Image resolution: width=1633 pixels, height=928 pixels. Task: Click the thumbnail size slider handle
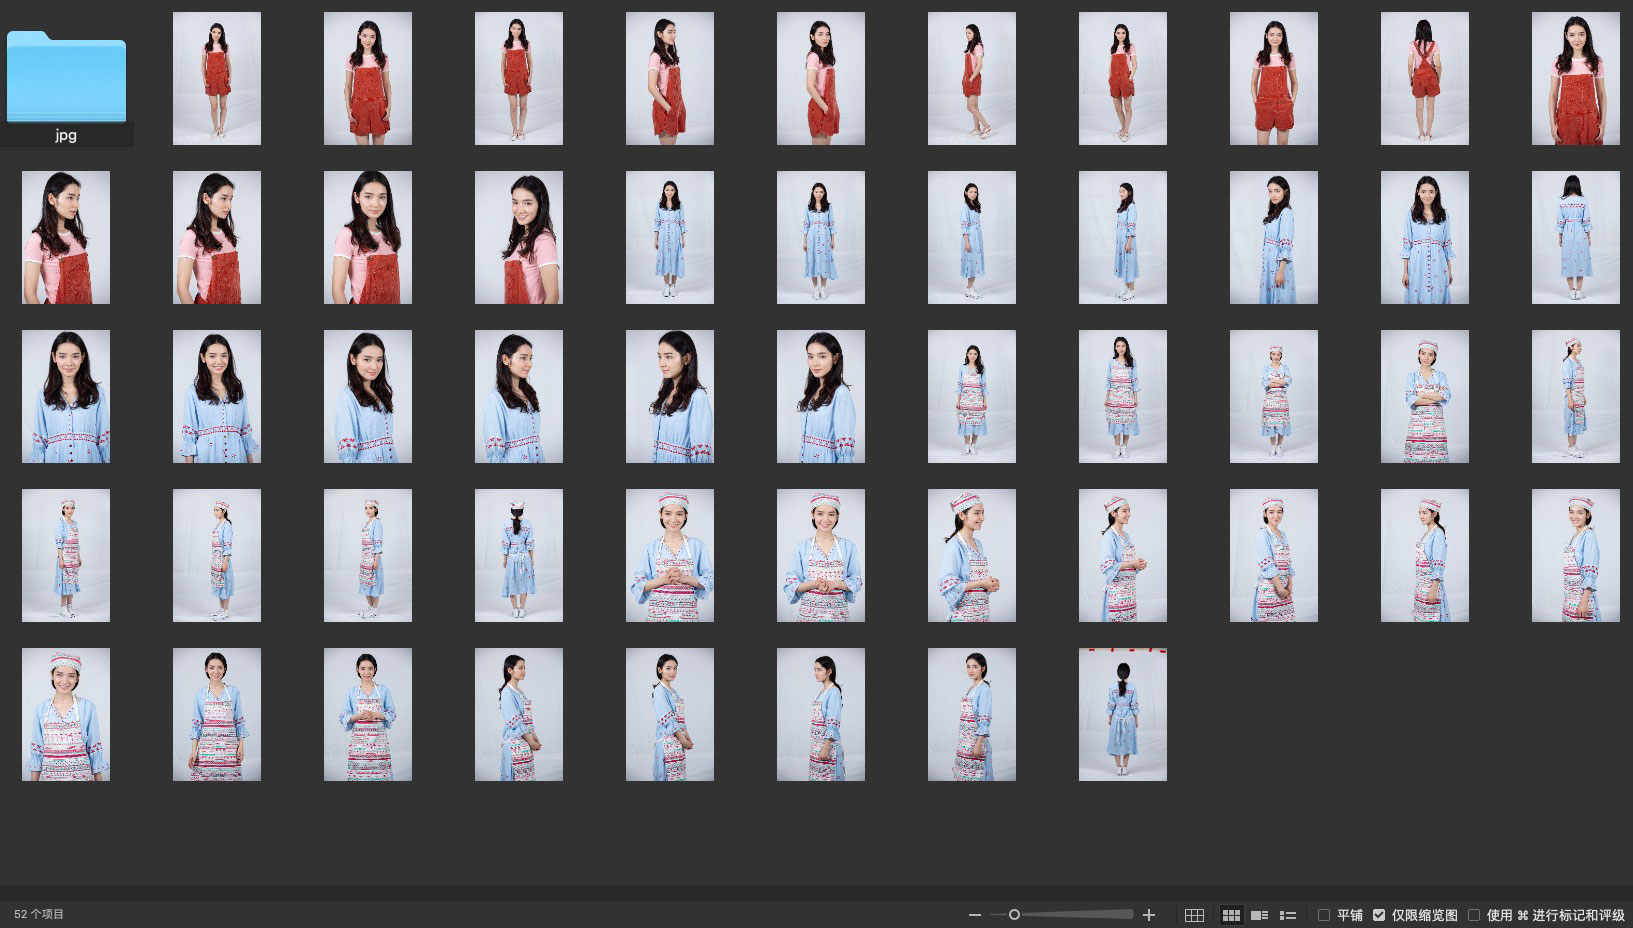tap(1014, 915)
